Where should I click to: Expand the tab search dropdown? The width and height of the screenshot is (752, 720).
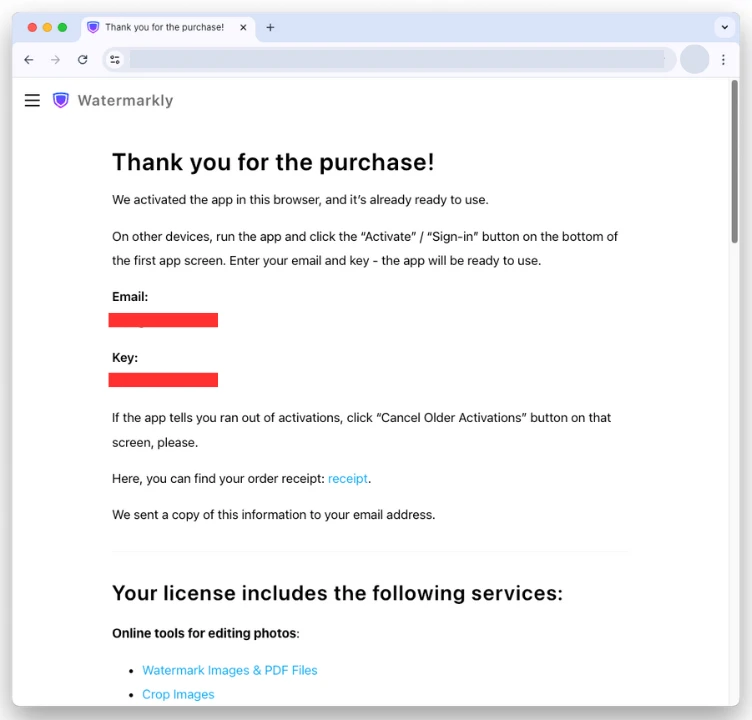tap(725, 28)
